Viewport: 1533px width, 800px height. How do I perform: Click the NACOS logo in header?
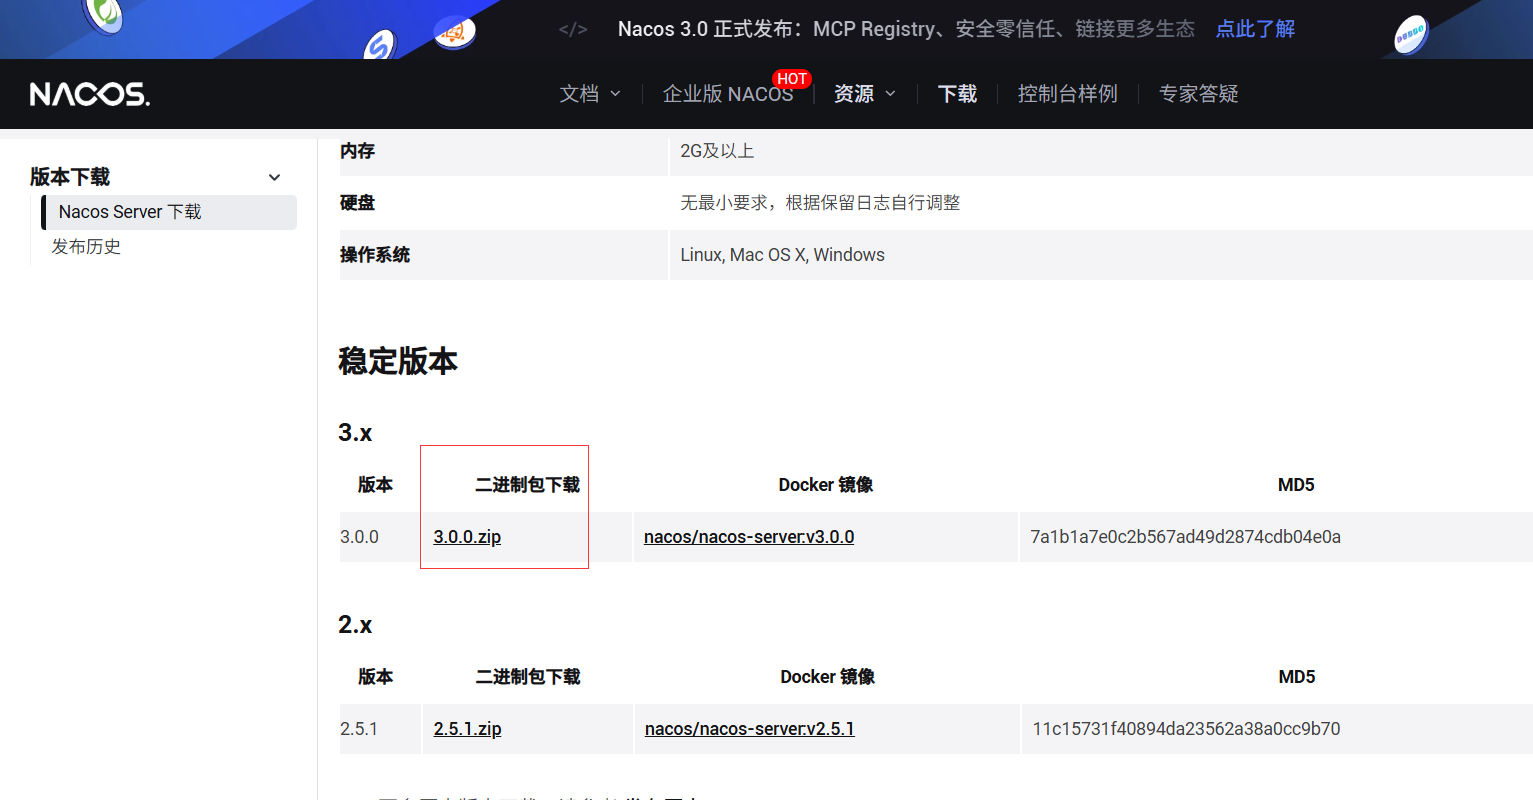[x=90, y=94]
